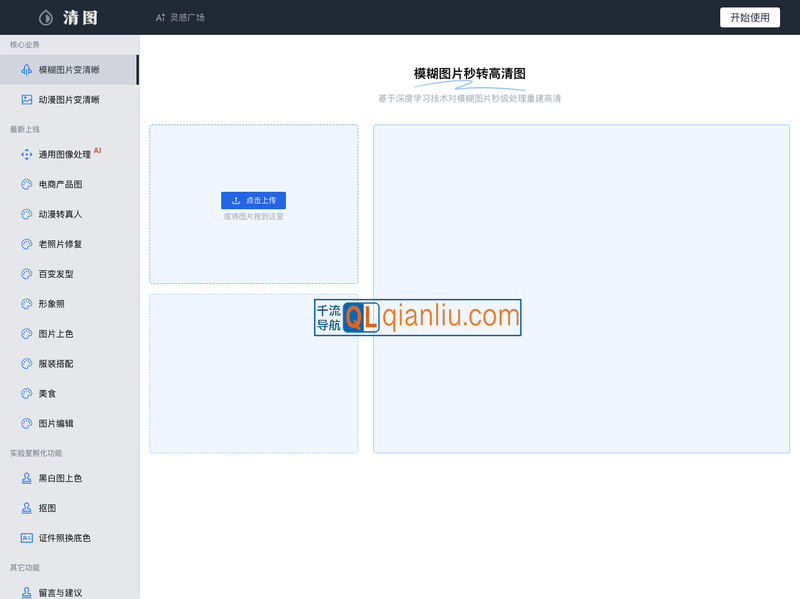
Task: Select the 百变发型 hairstyle icon
Action: click(x=28, y=274)
